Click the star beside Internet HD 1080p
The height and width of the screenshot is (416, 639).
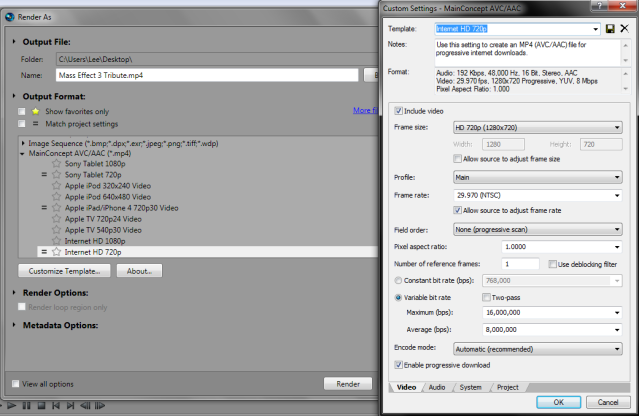click(x=57, y=241)
